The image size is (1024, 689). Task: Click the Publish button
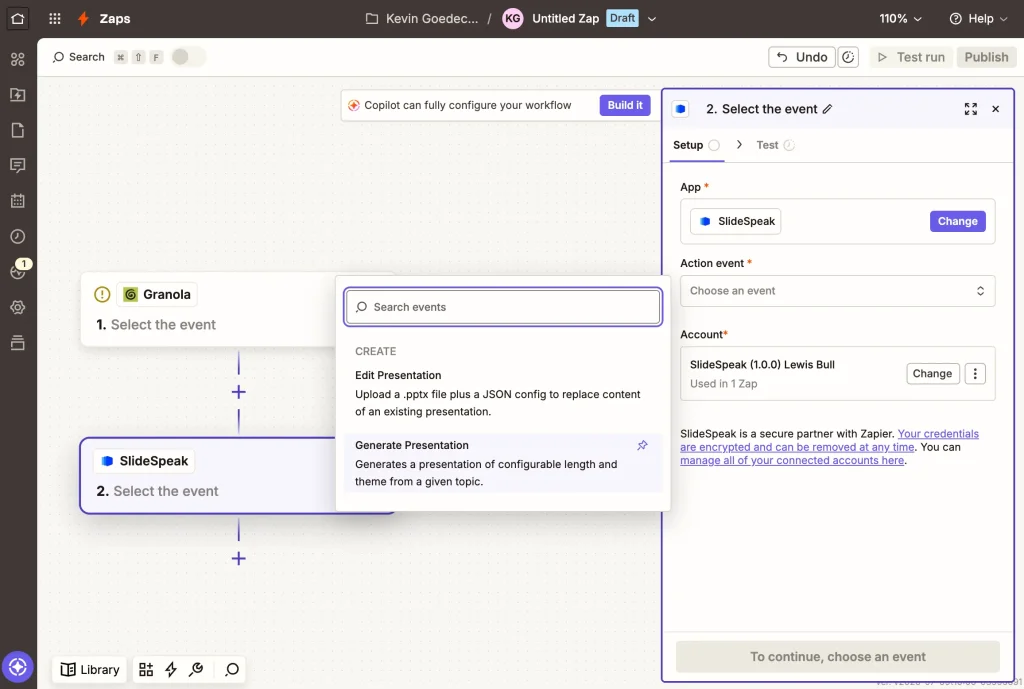[986, 57]
